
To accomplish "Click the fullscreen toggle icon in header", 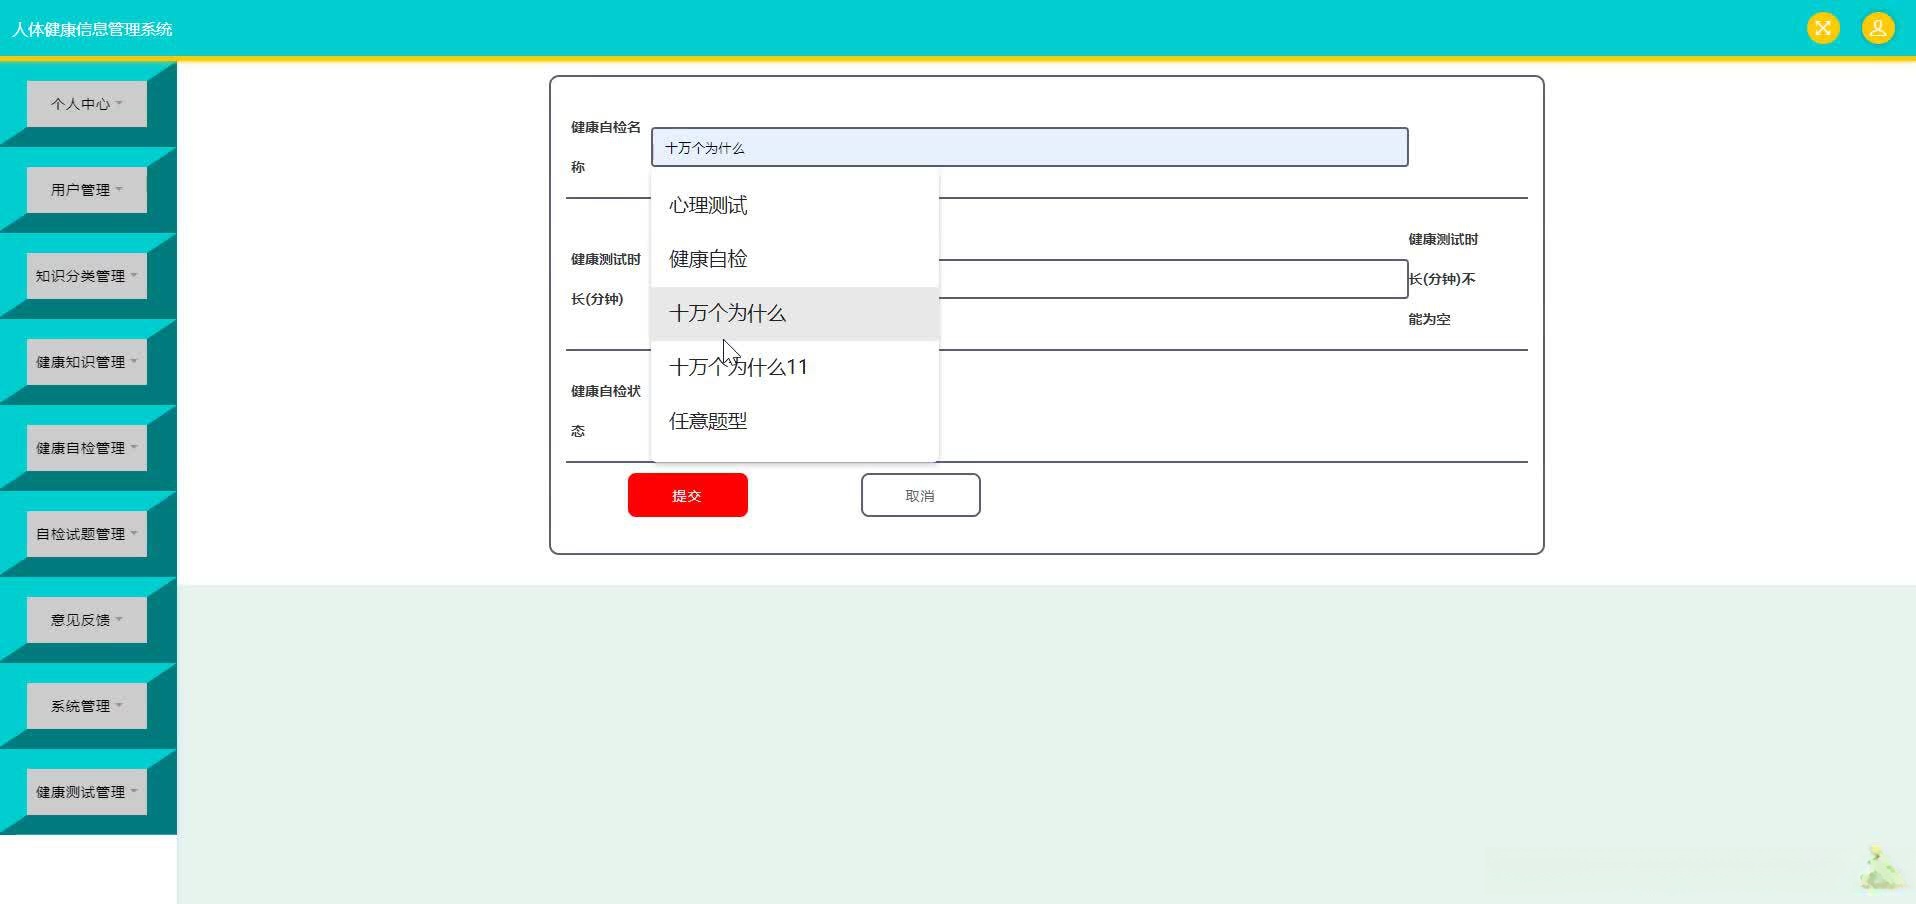I will (1823, 28).
